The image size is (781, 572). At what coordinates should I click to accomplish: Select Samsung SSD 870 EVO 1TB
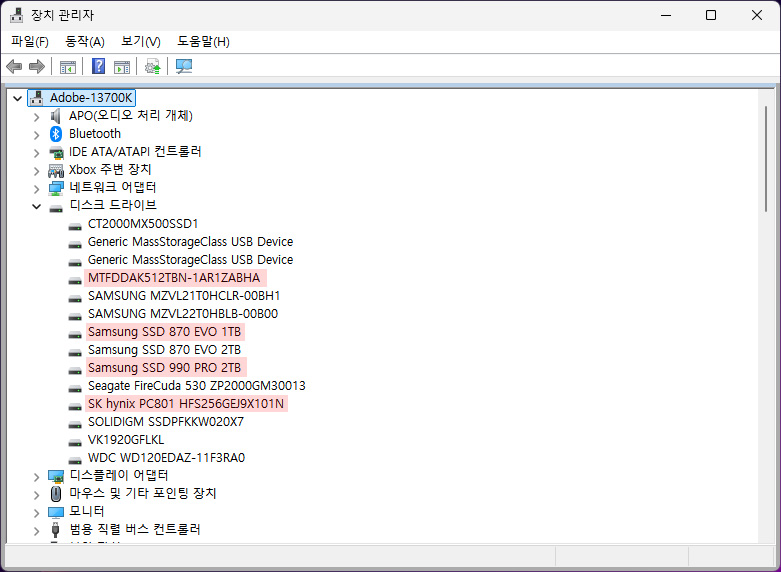164,331
